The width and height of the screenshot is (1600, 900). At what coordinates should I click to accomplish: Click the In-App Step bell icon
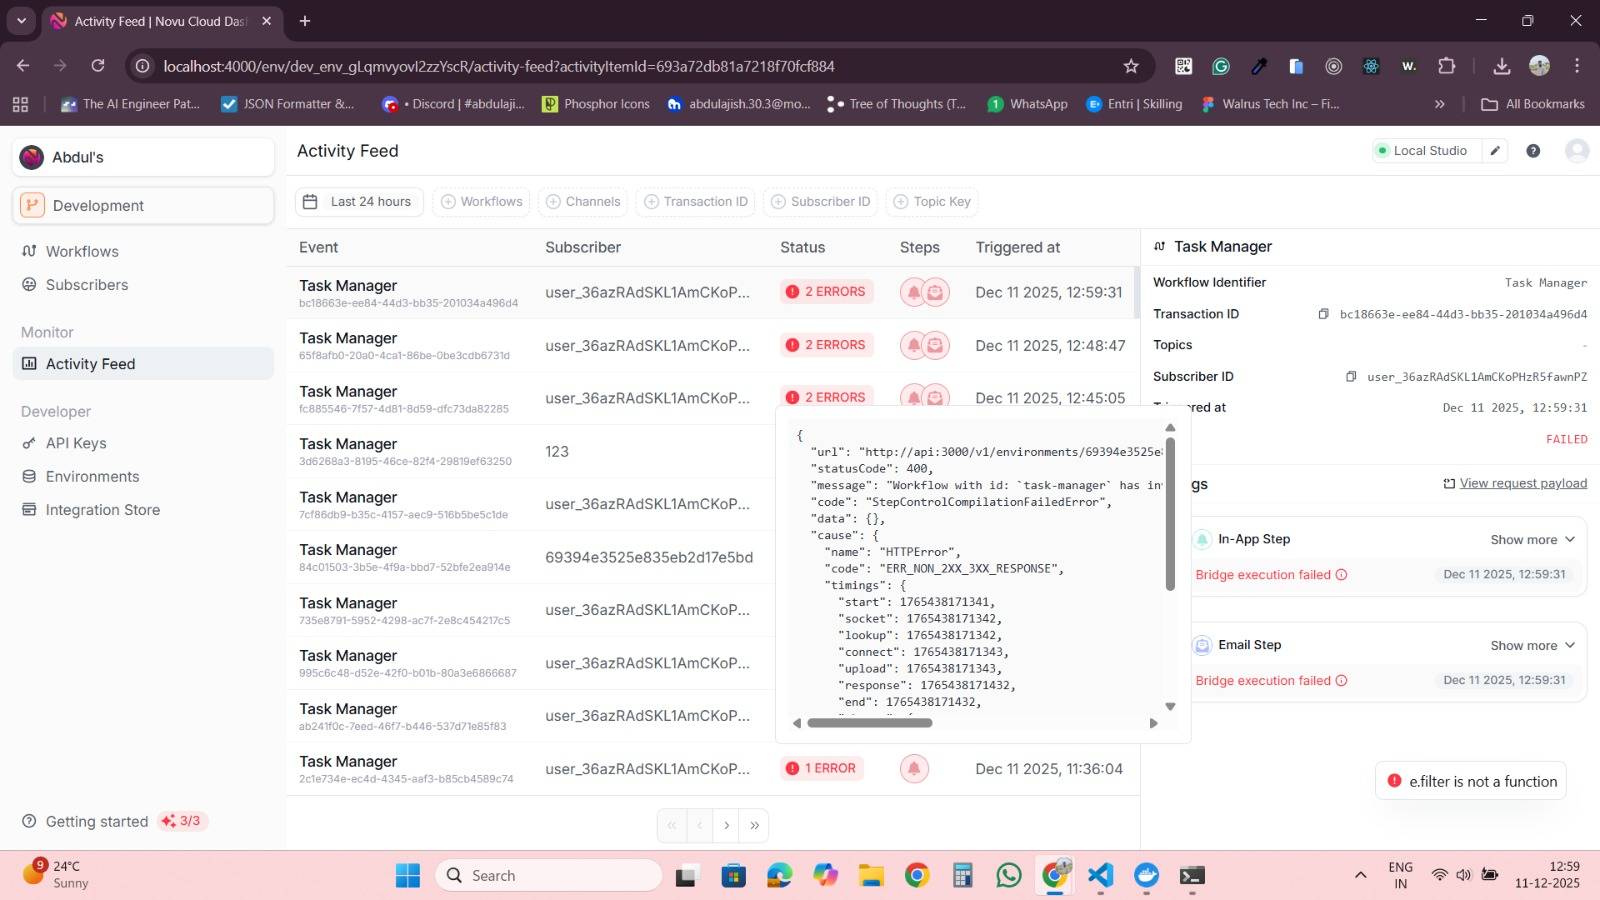[1202, 539]
